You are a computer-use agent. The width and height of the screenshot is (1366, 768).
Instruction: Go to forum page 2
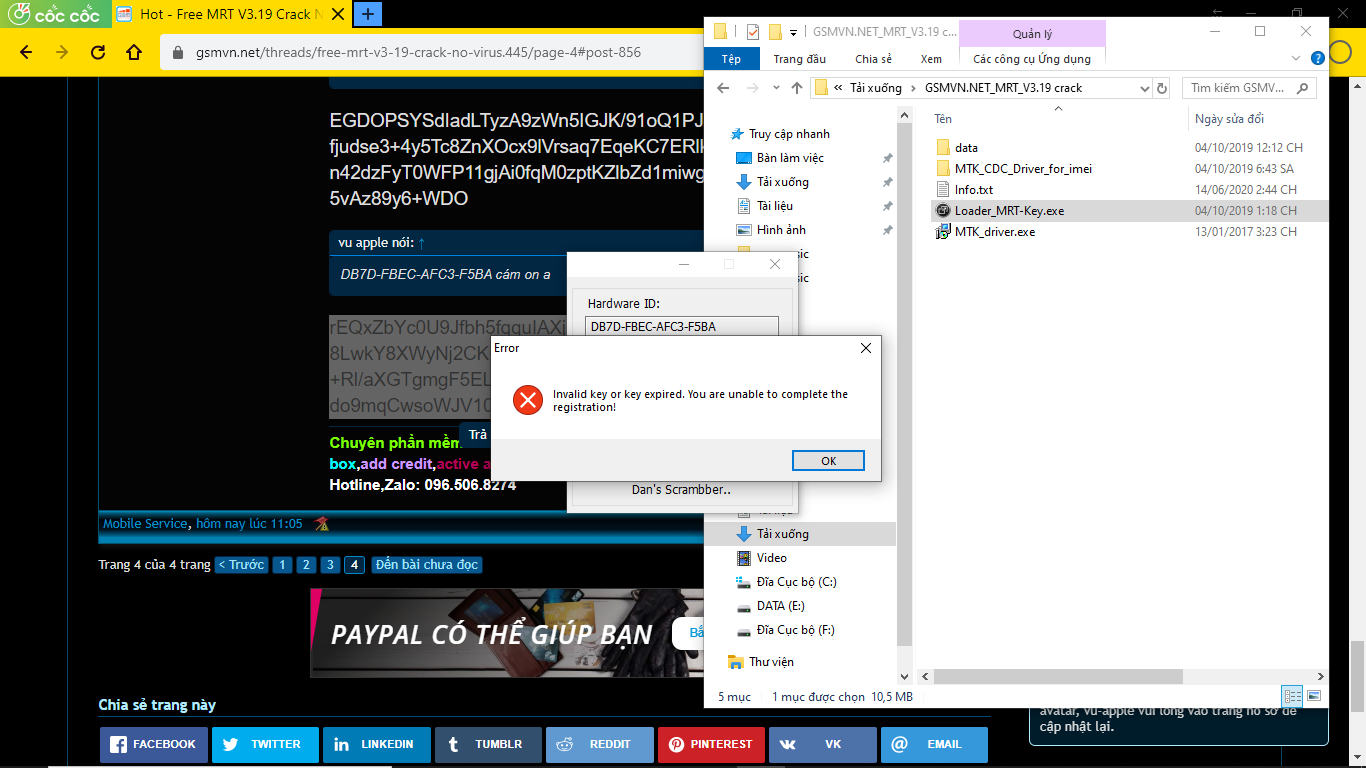point(307,565)
